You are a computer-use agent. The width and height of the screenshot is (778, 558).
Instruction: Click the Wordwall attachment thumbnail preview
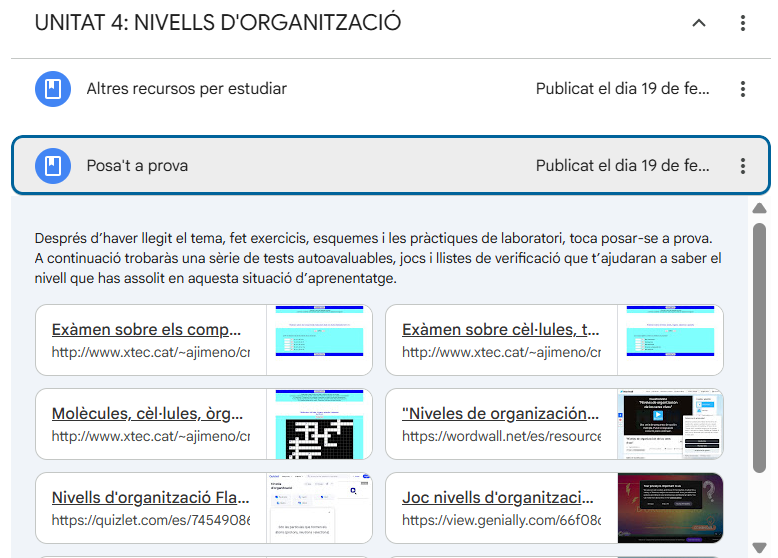pos(670,424)
